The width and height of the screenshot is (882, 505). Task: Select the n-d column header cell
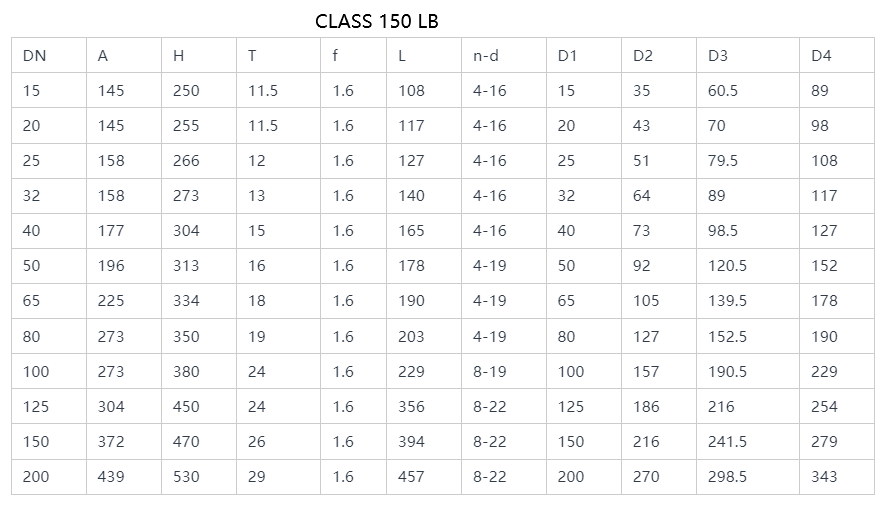point(503,55)
